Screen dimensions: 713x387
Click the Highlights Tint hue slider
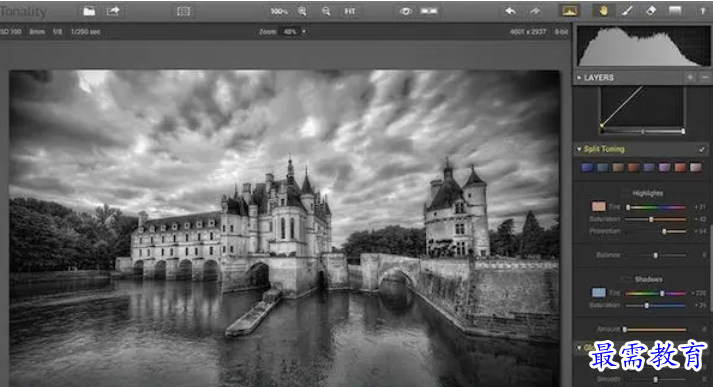657,207
